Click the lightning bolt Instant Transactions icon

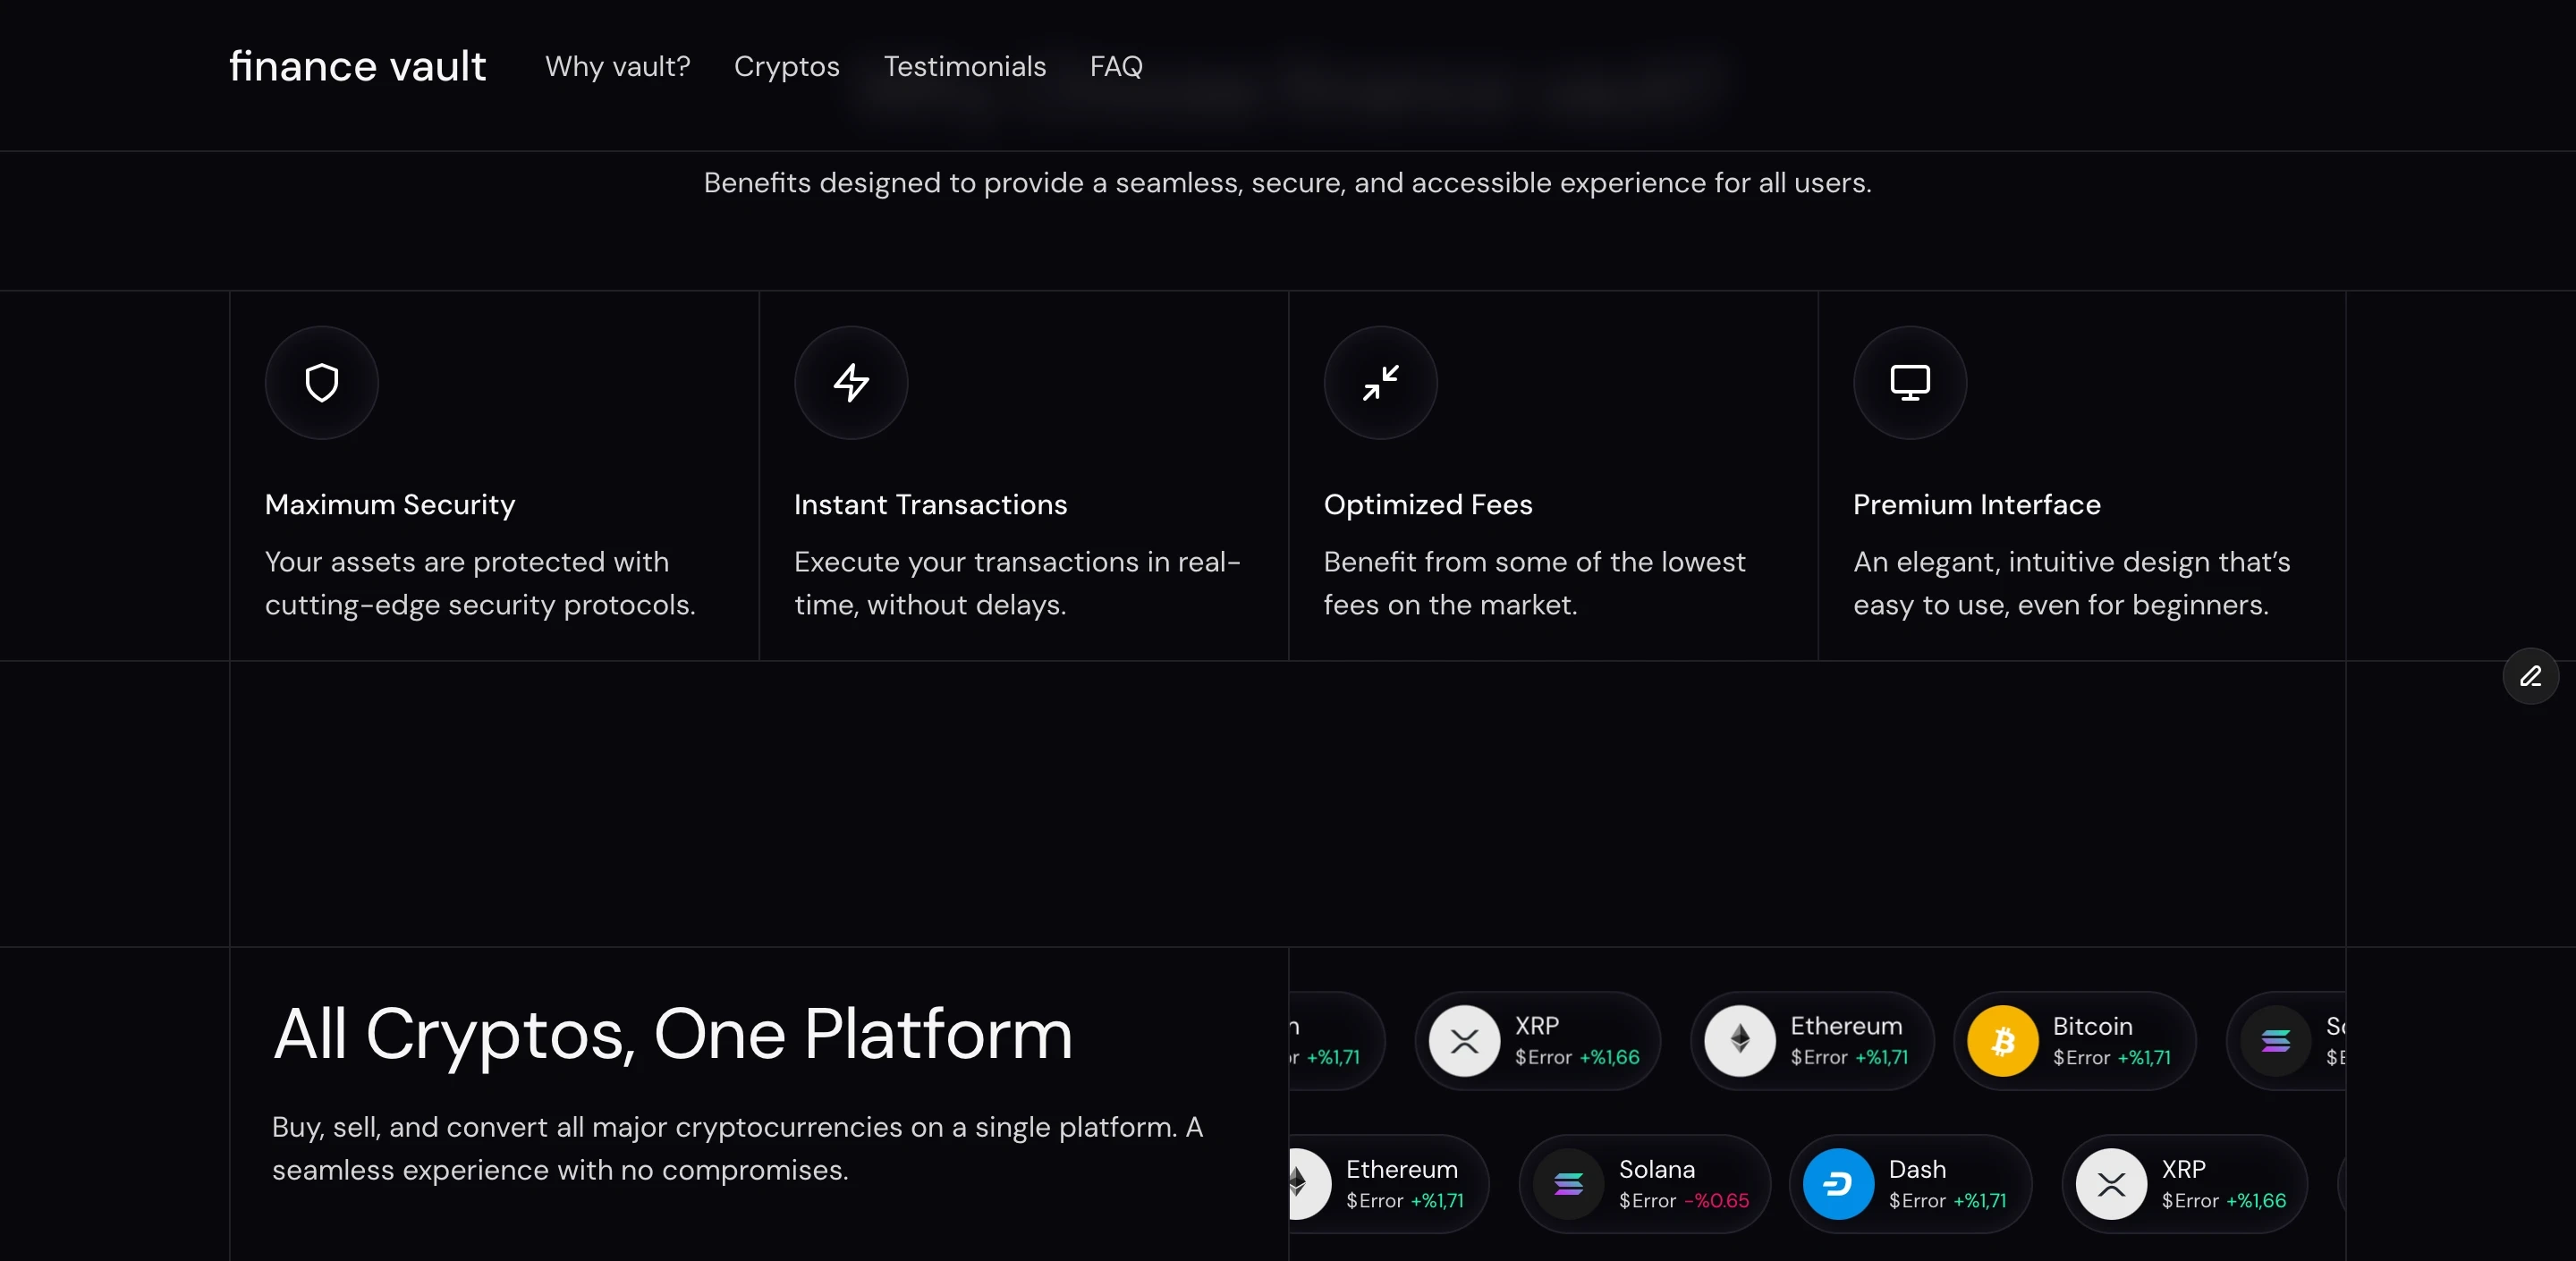coord(851,382)
